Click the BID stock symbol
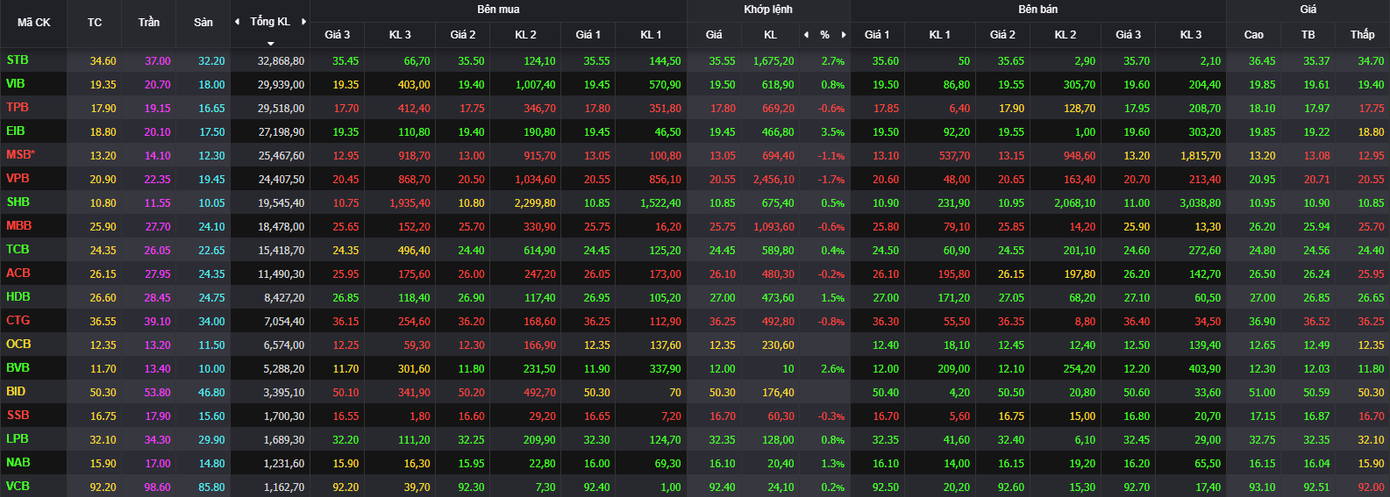 [x=16, y=391]
